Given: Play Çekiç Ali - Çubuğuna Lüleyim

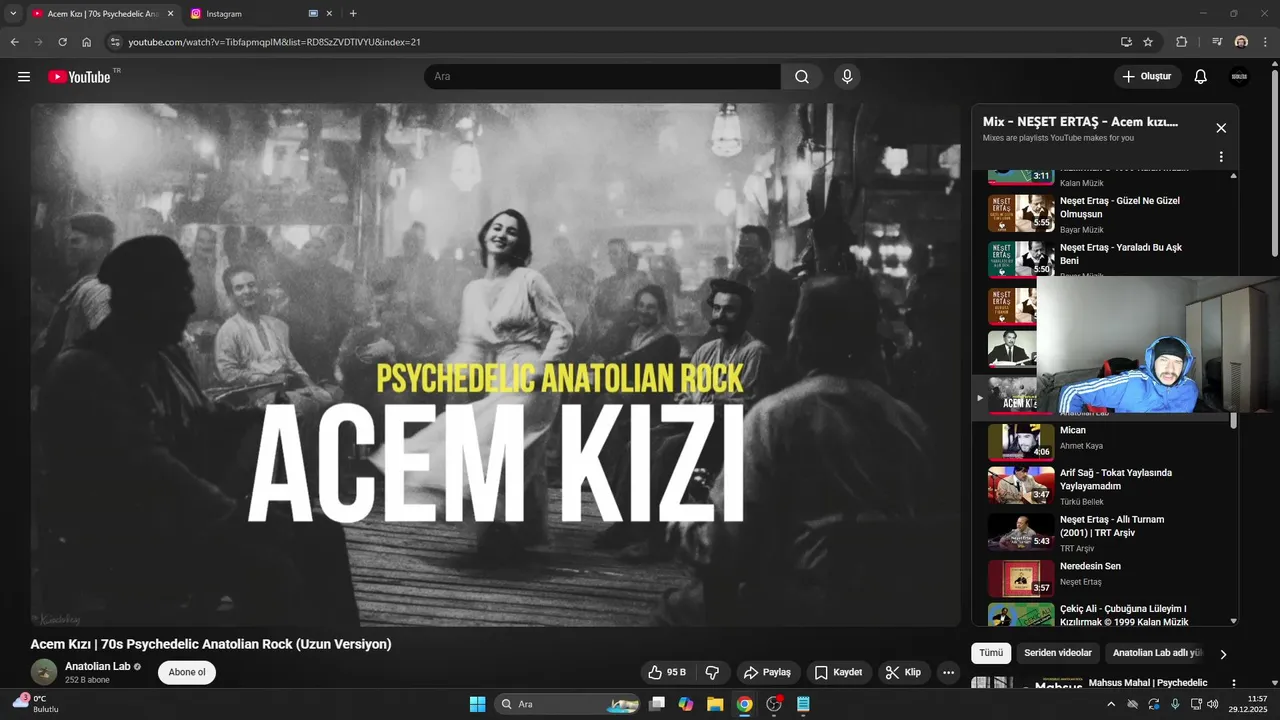Looking at the screenshot, I should (x=1124, y=615).
